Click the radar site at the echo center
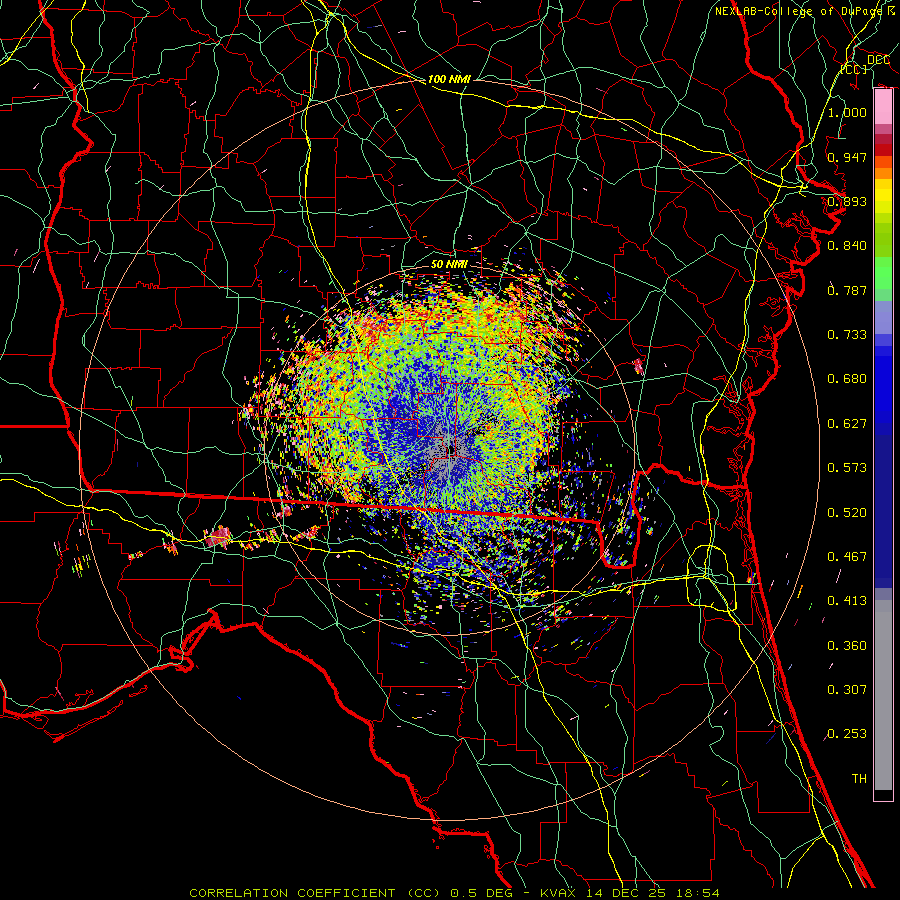900x900 pixels. (x=452, y=449)
